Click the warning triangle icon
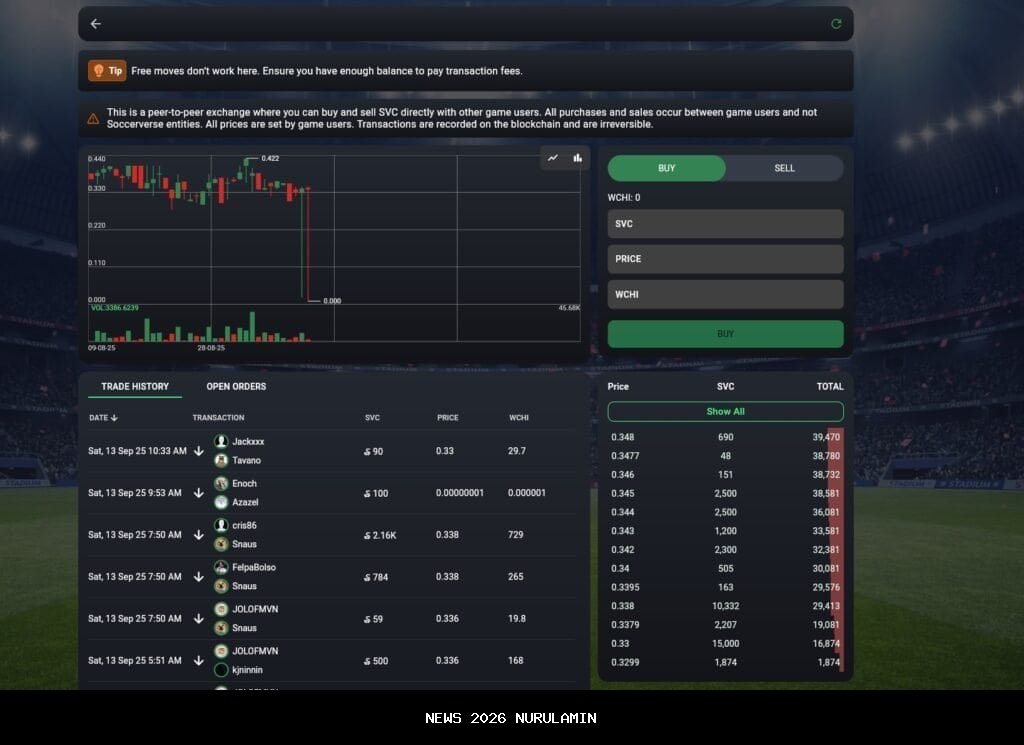Viewport: 1024px width, 745px height. [x=93, y=119]
